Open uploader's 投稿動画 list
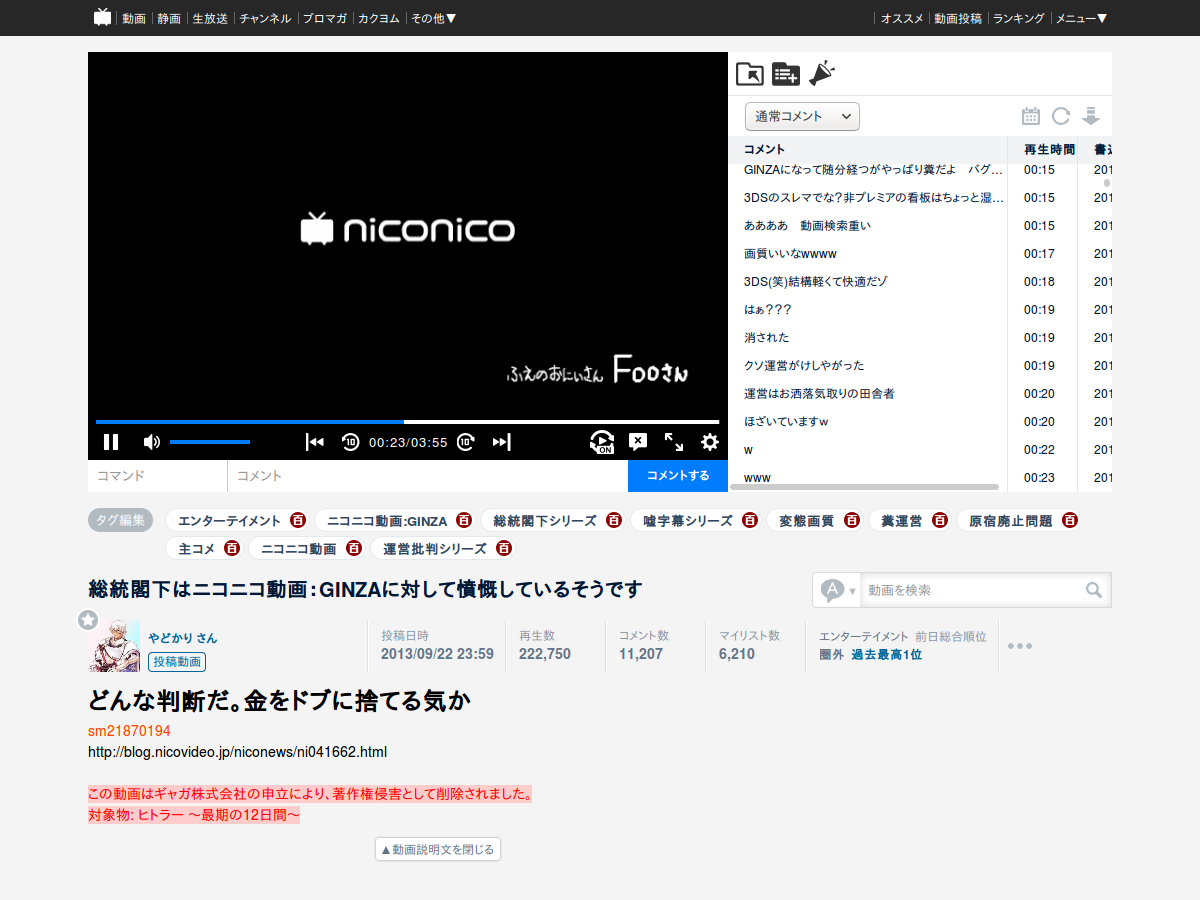 [x=177, y=661]
